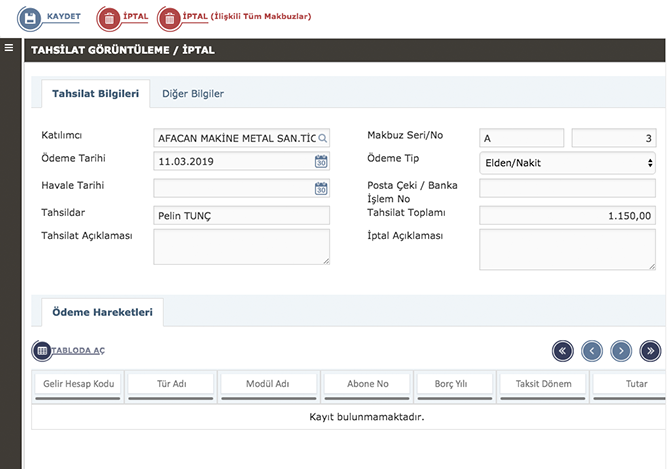
Task: Open the hamburger sidebar menu
Action: pyautogui.click(x=9, y=48)
